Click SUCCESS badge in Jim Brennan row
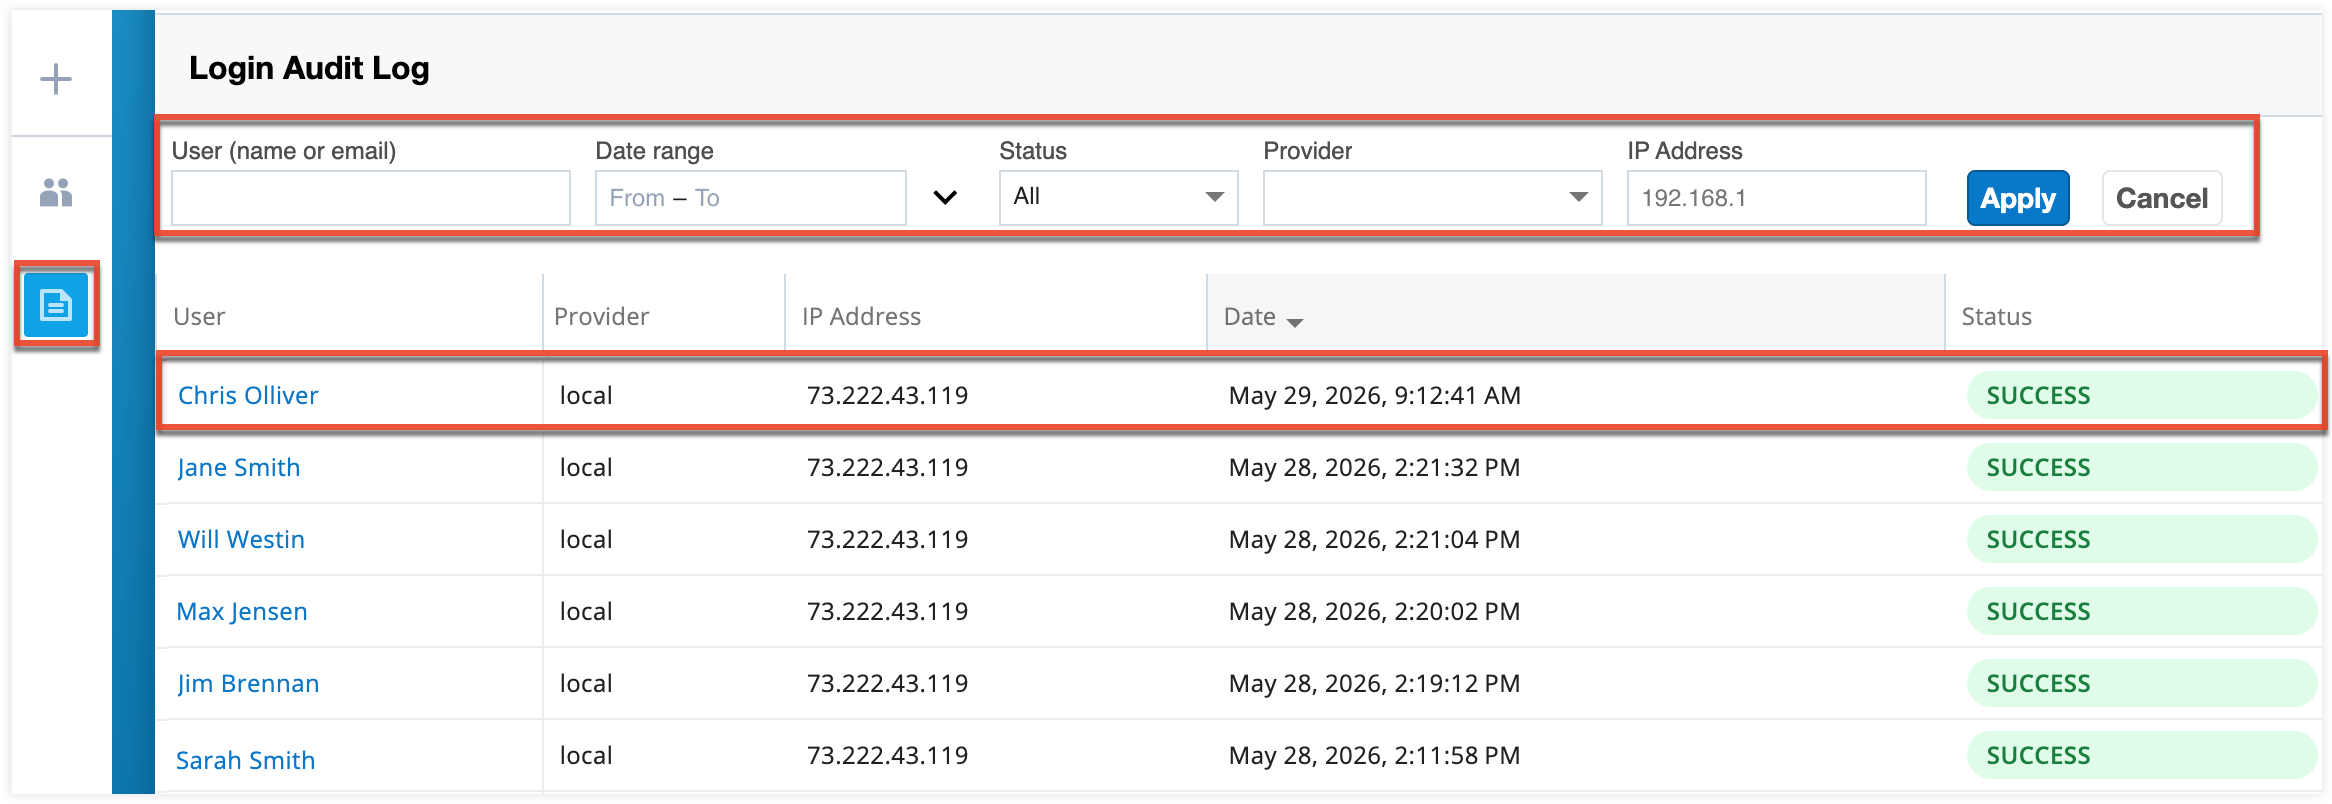The height and width of the screenshot is (804, 2332). (2141, 683)
